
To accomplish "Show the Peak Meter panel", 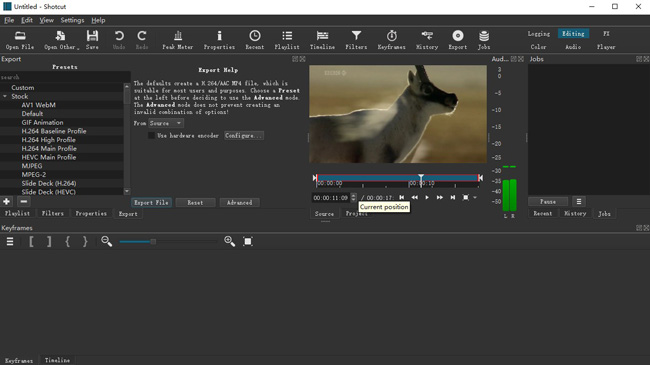I will (177, 40).
